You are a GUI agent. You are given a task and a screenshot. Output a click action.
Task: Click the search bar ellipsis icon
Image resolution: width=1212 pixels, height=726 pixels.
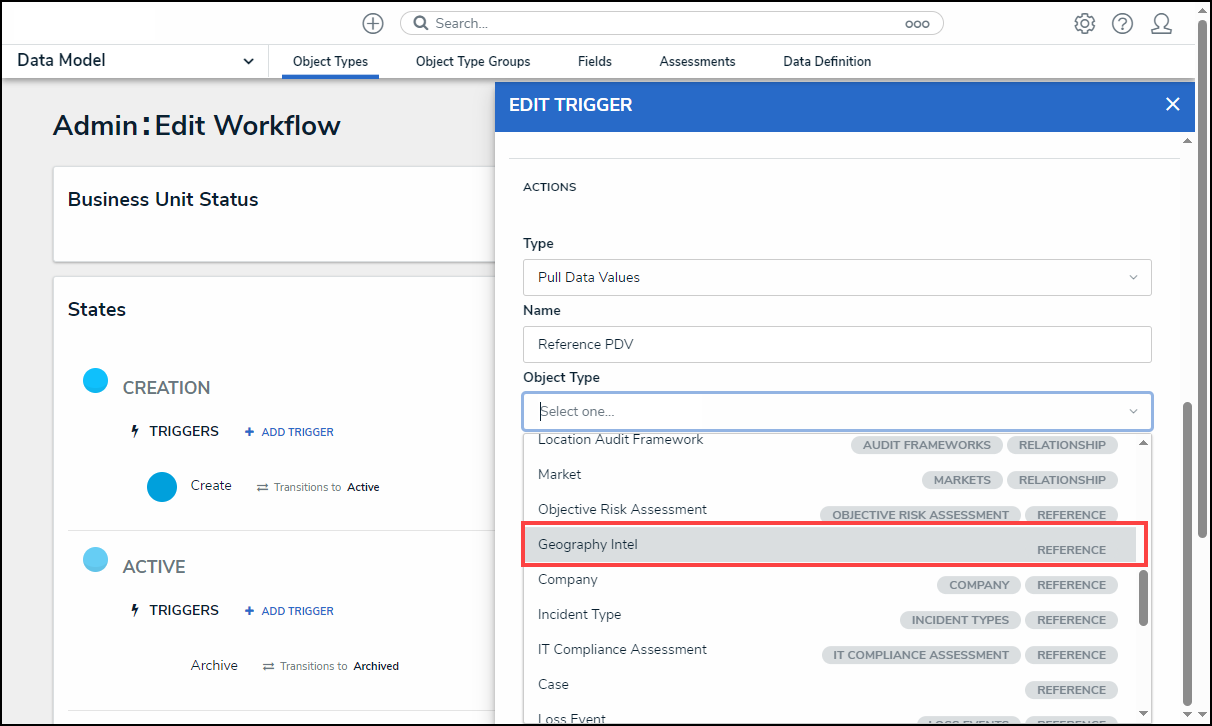click(x=917, y=24)
